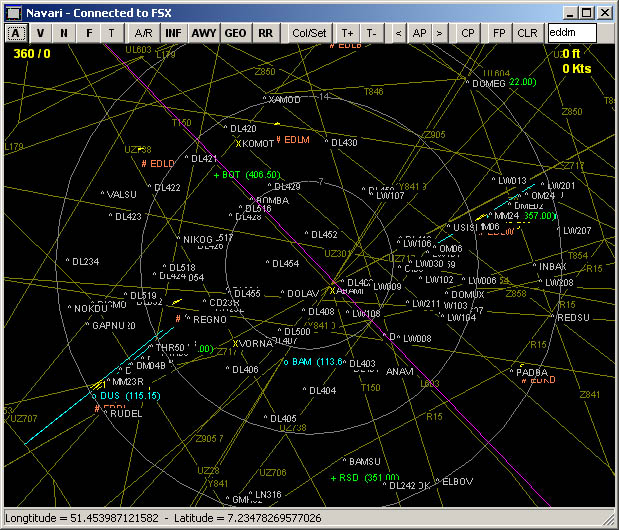Open the Col/Set color settings
This screenshot has width=619, height=530.
click(x=309, y=33)
